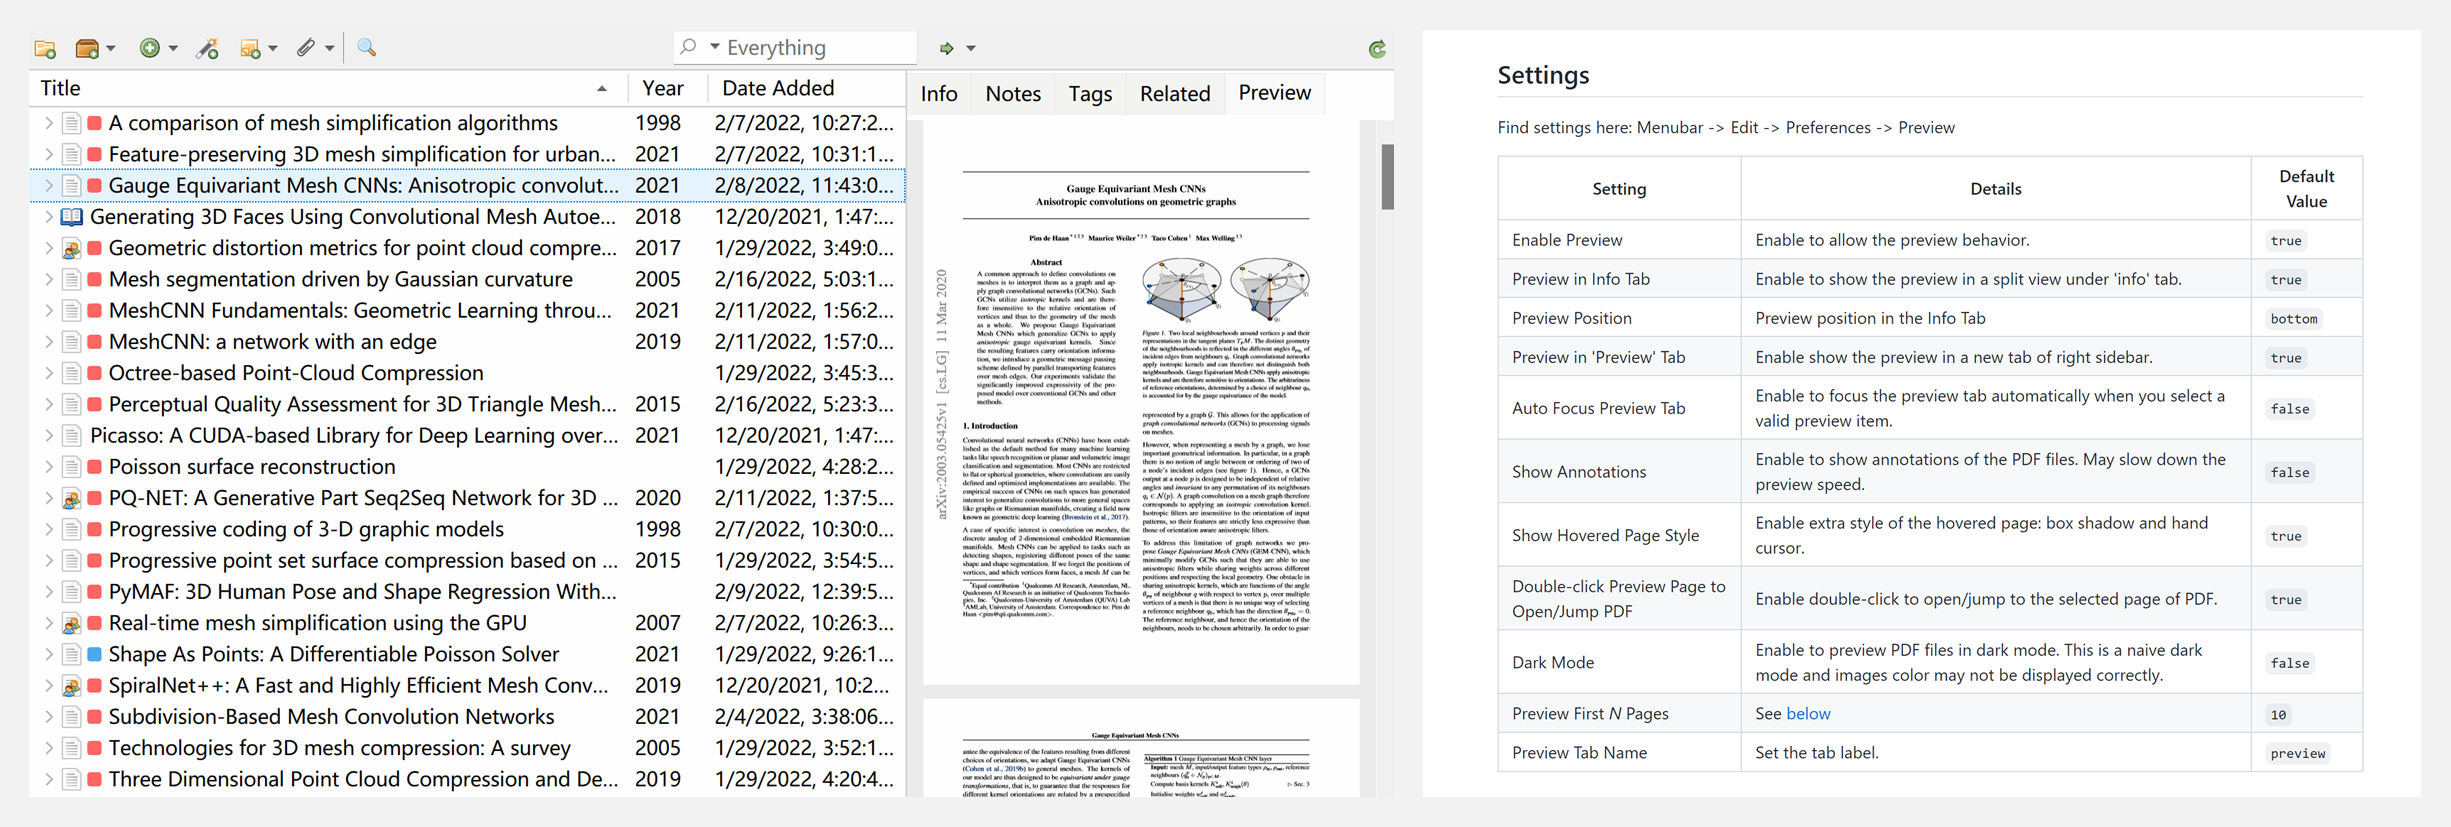This screenshot has height=827, width=2451.
Task: Click the New Note icon
Action: point(249,48)
